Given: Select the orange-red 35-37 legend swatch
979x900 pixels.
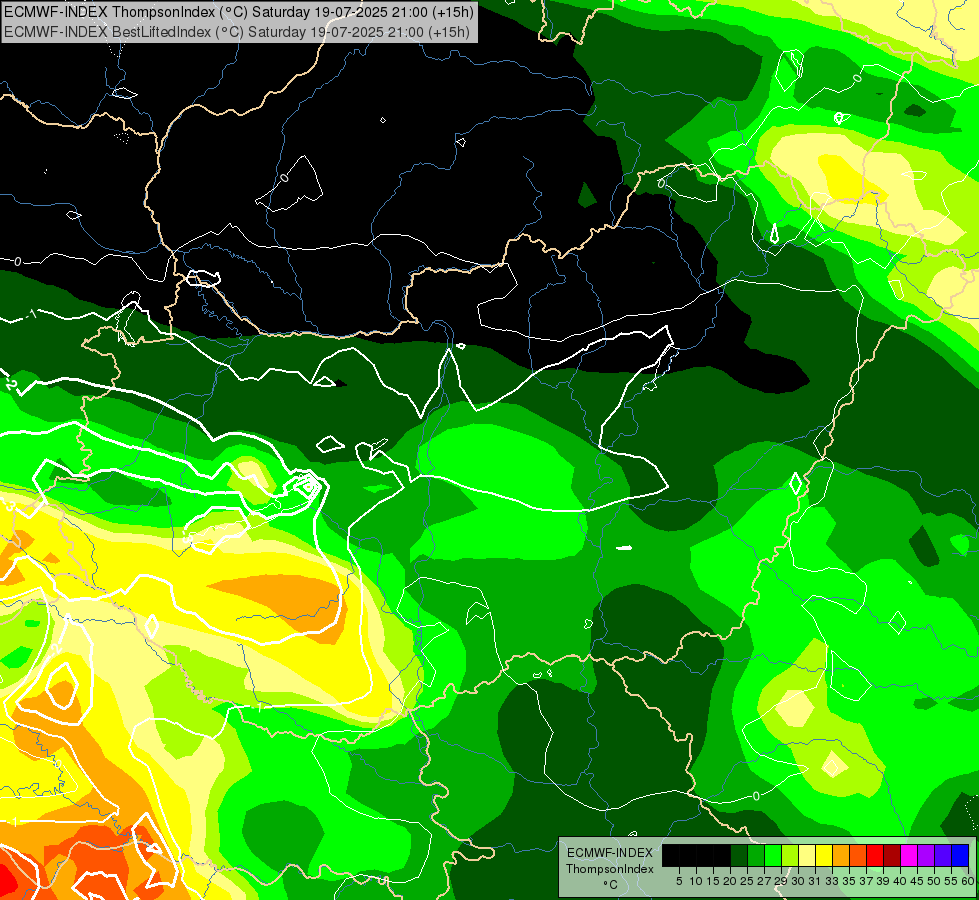Looking at the screenshot, I should click(858, 855).
